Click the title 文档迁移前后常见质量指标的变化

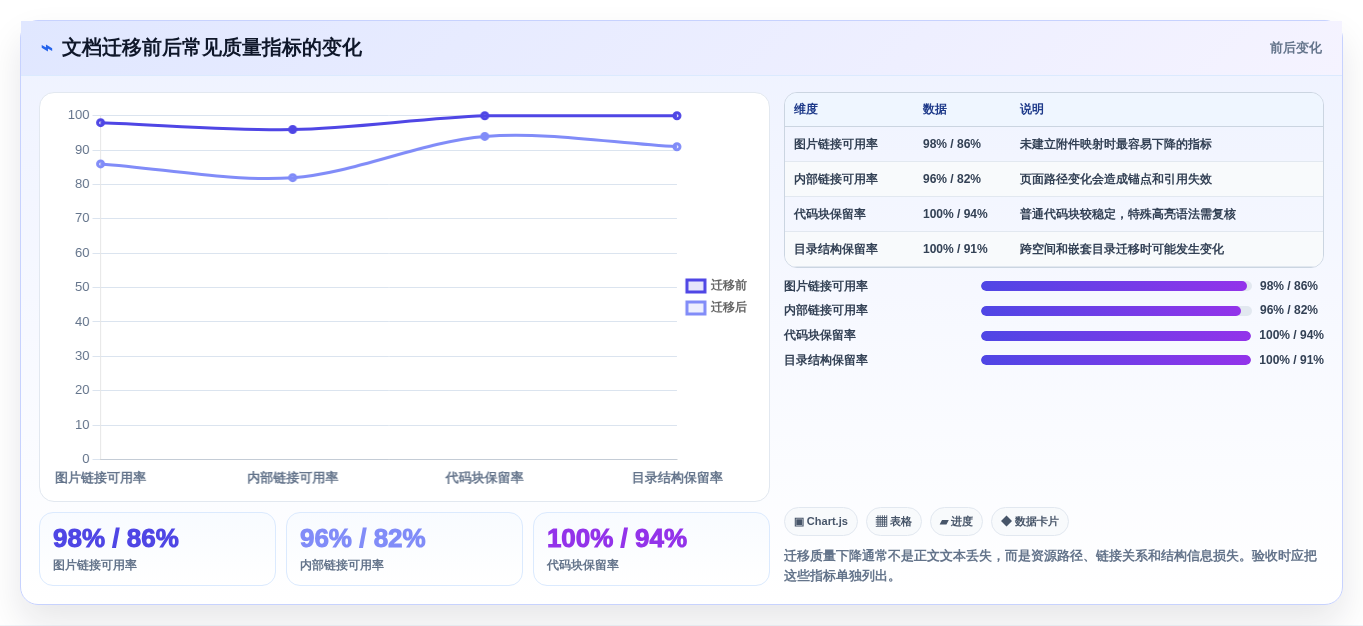[x=212, y=48]
